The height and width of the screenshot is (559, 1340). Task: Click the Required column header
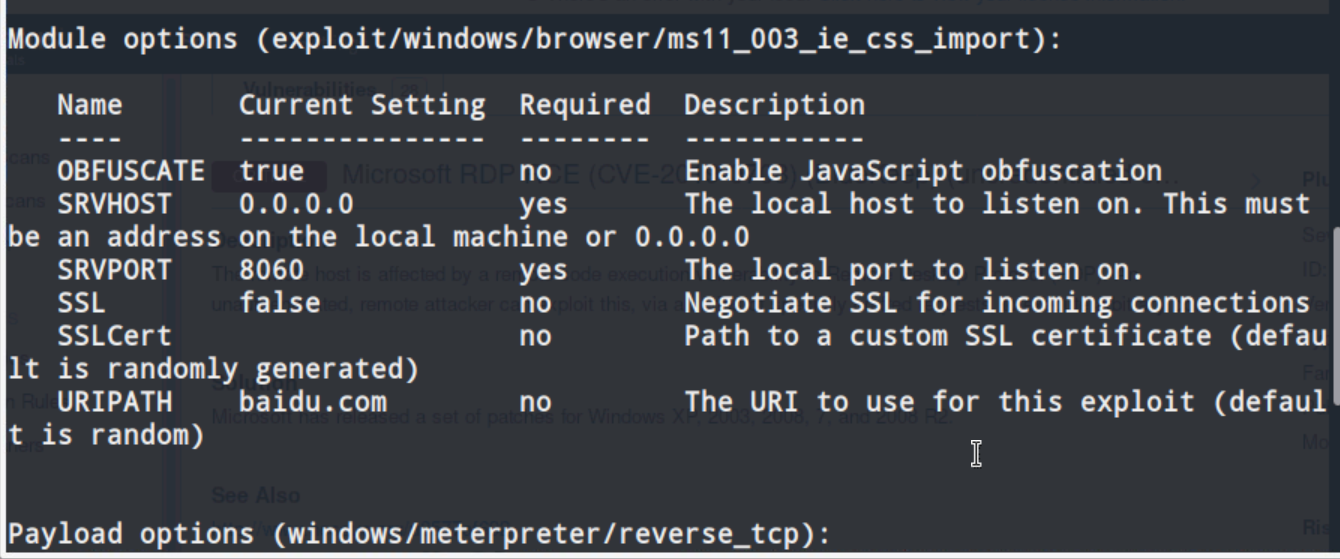585,105
